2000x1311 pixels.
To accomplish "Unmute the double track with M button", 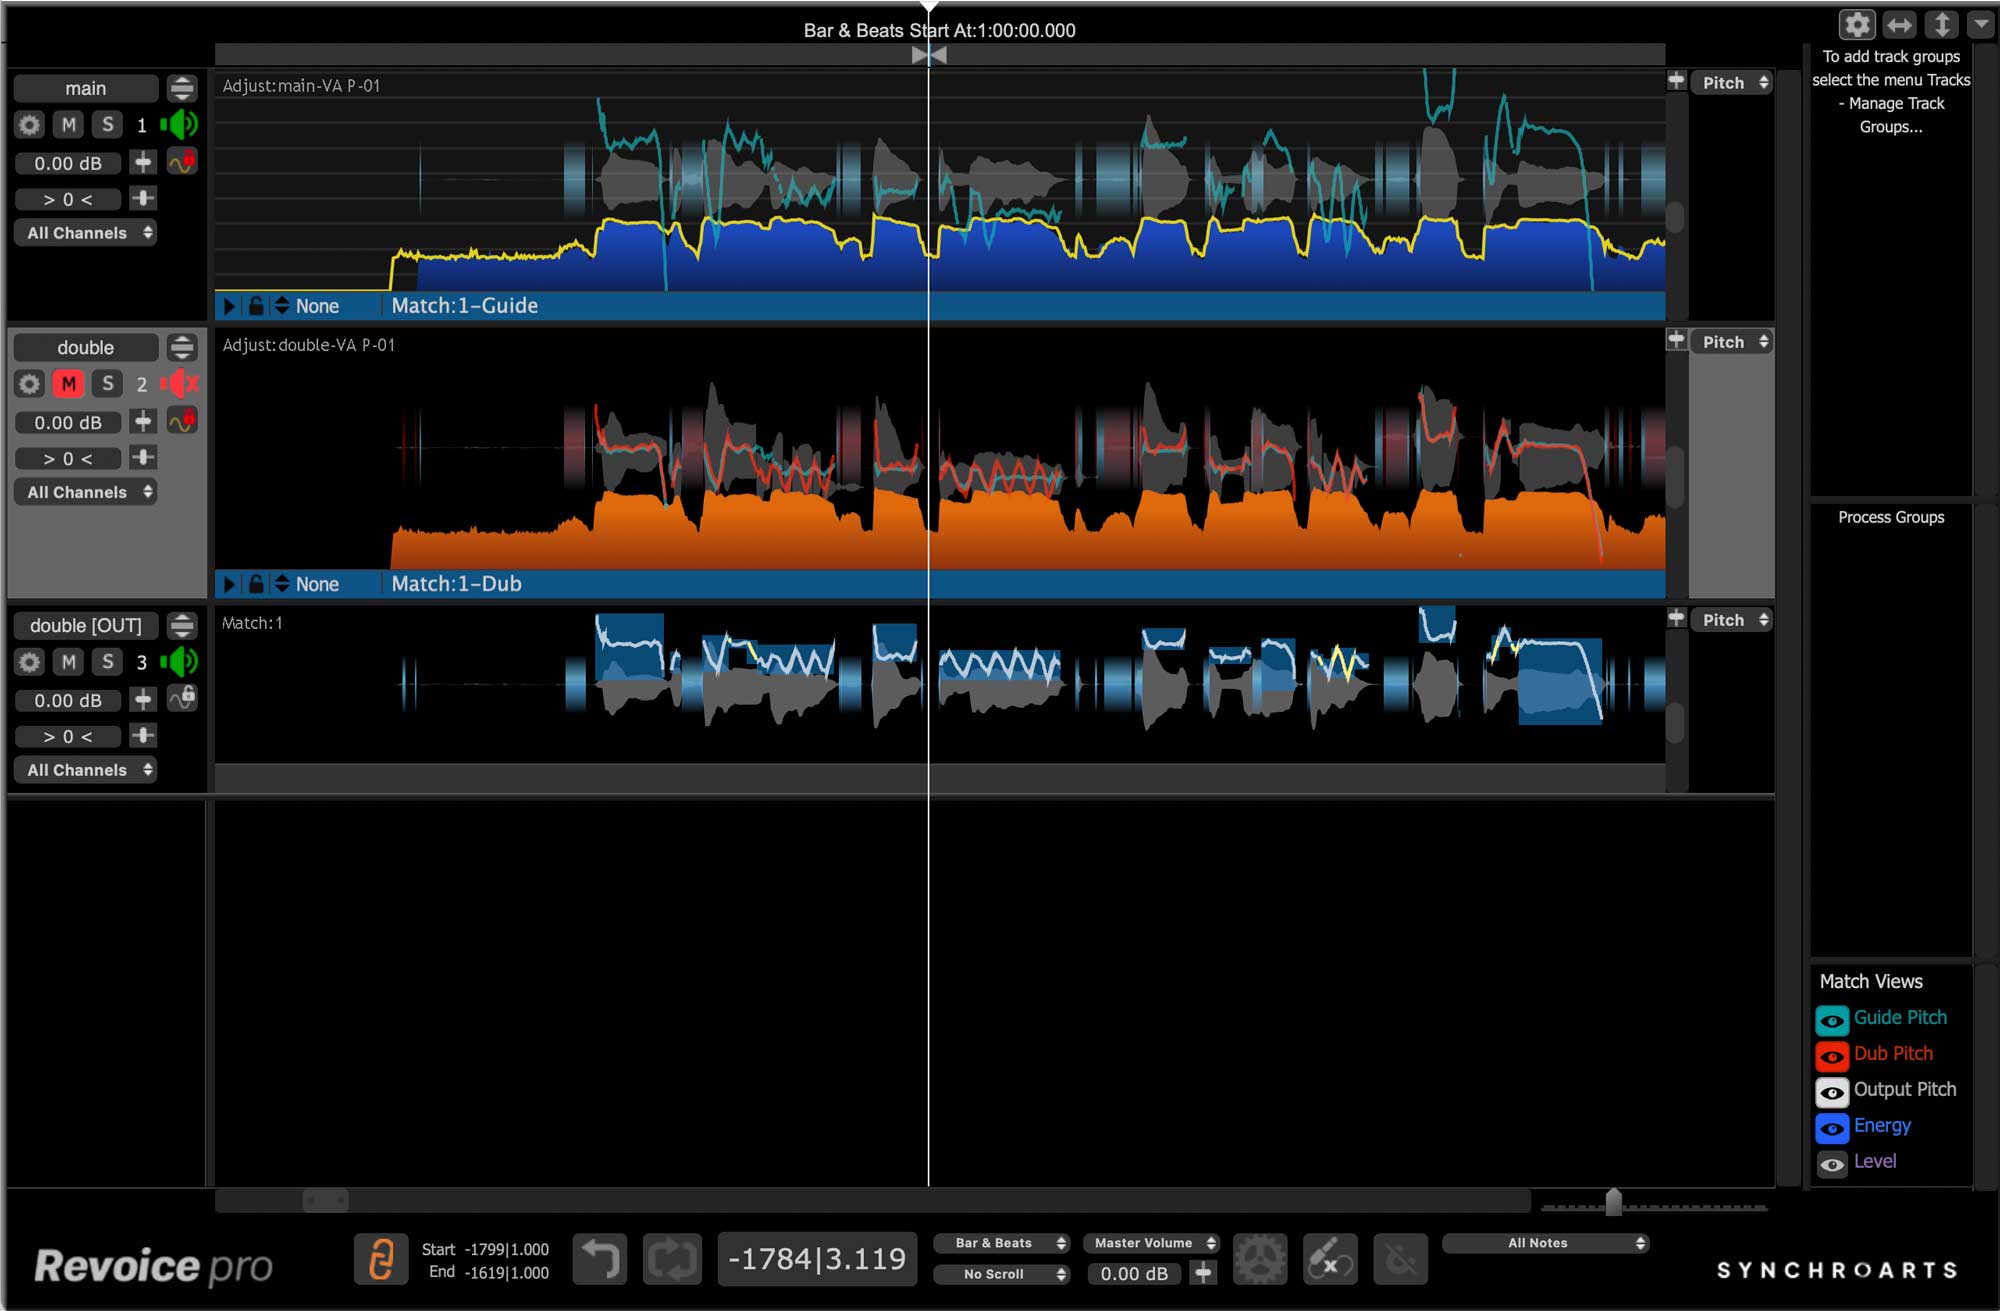I will tap(69, 384).
